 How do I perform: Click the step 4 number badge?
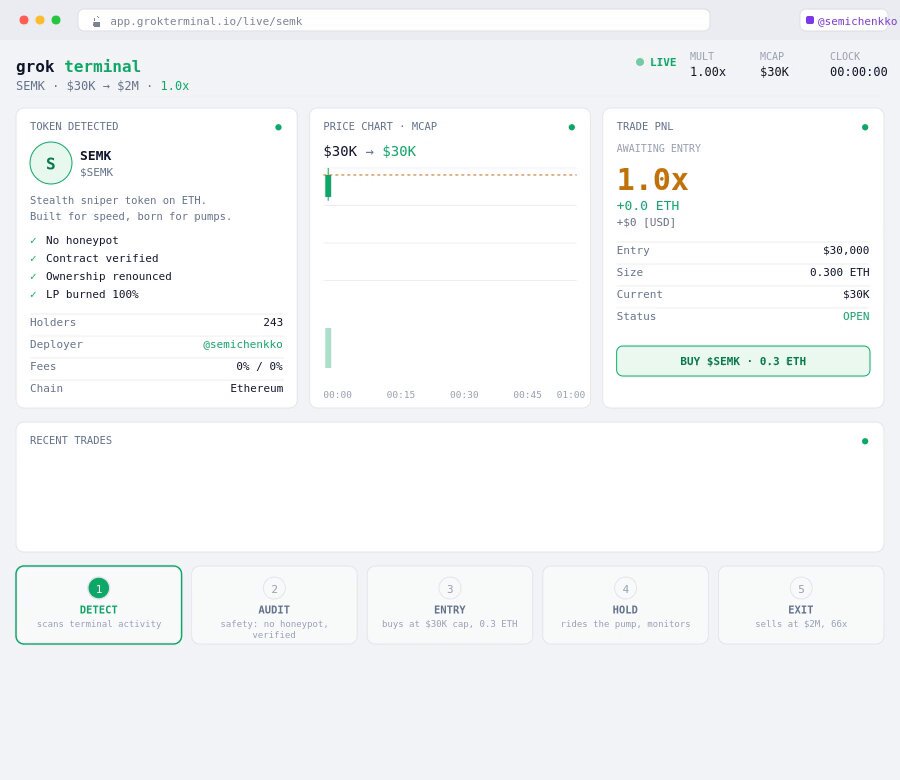(626, 588)
